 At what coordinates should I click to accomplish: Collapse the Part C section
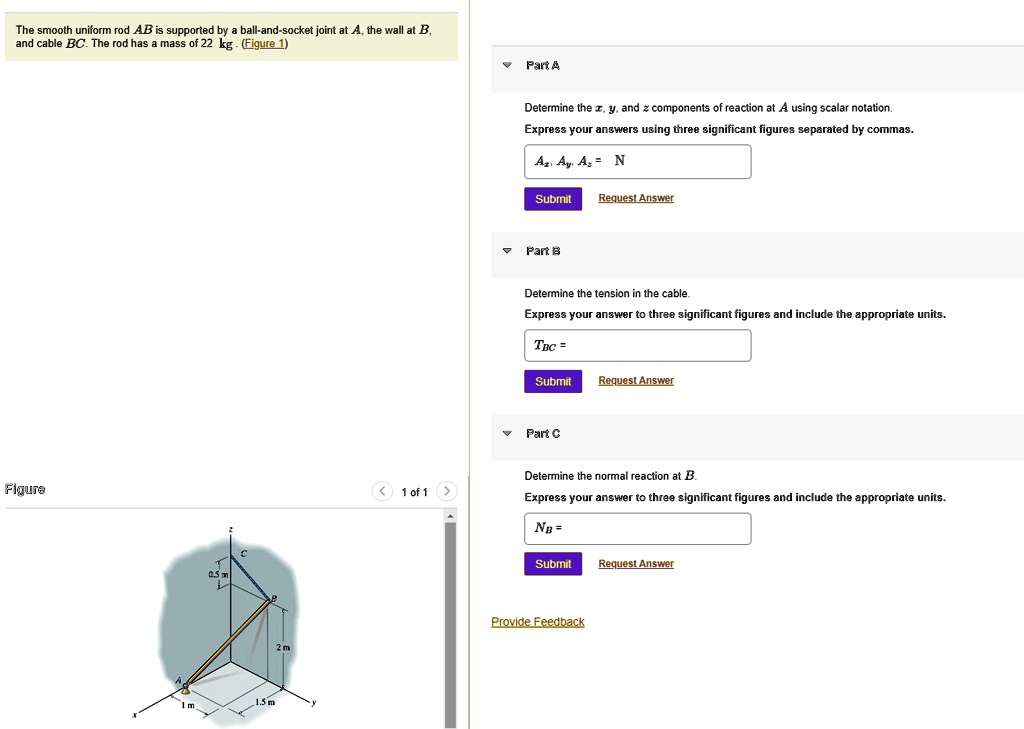click(507, 433)
